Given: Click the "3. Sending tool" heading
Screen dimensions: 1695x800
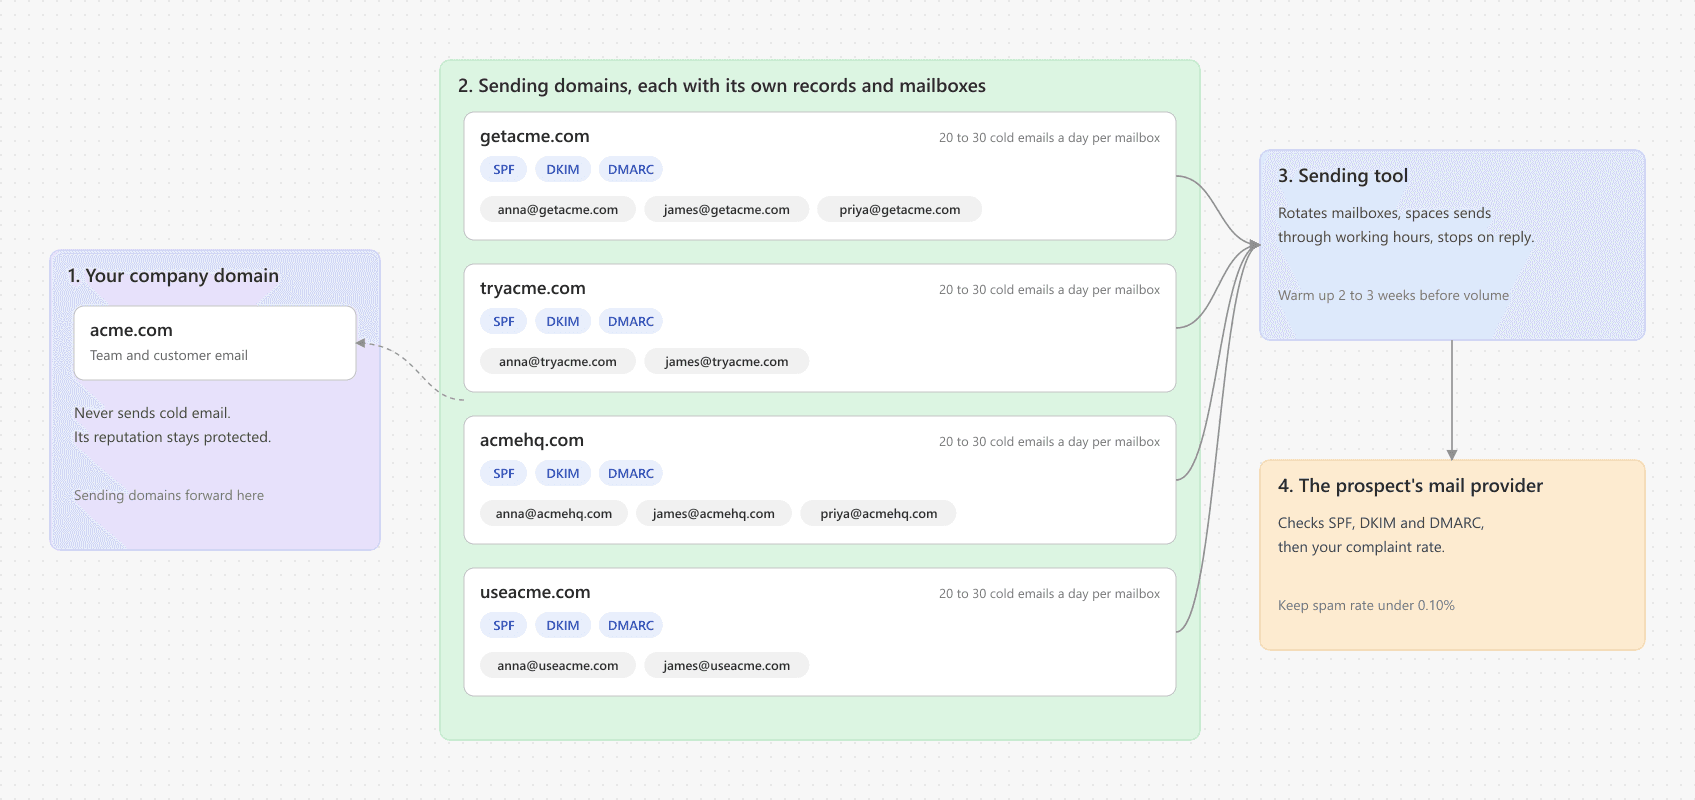Looking at the screenshot, I should coord(1343,176).
